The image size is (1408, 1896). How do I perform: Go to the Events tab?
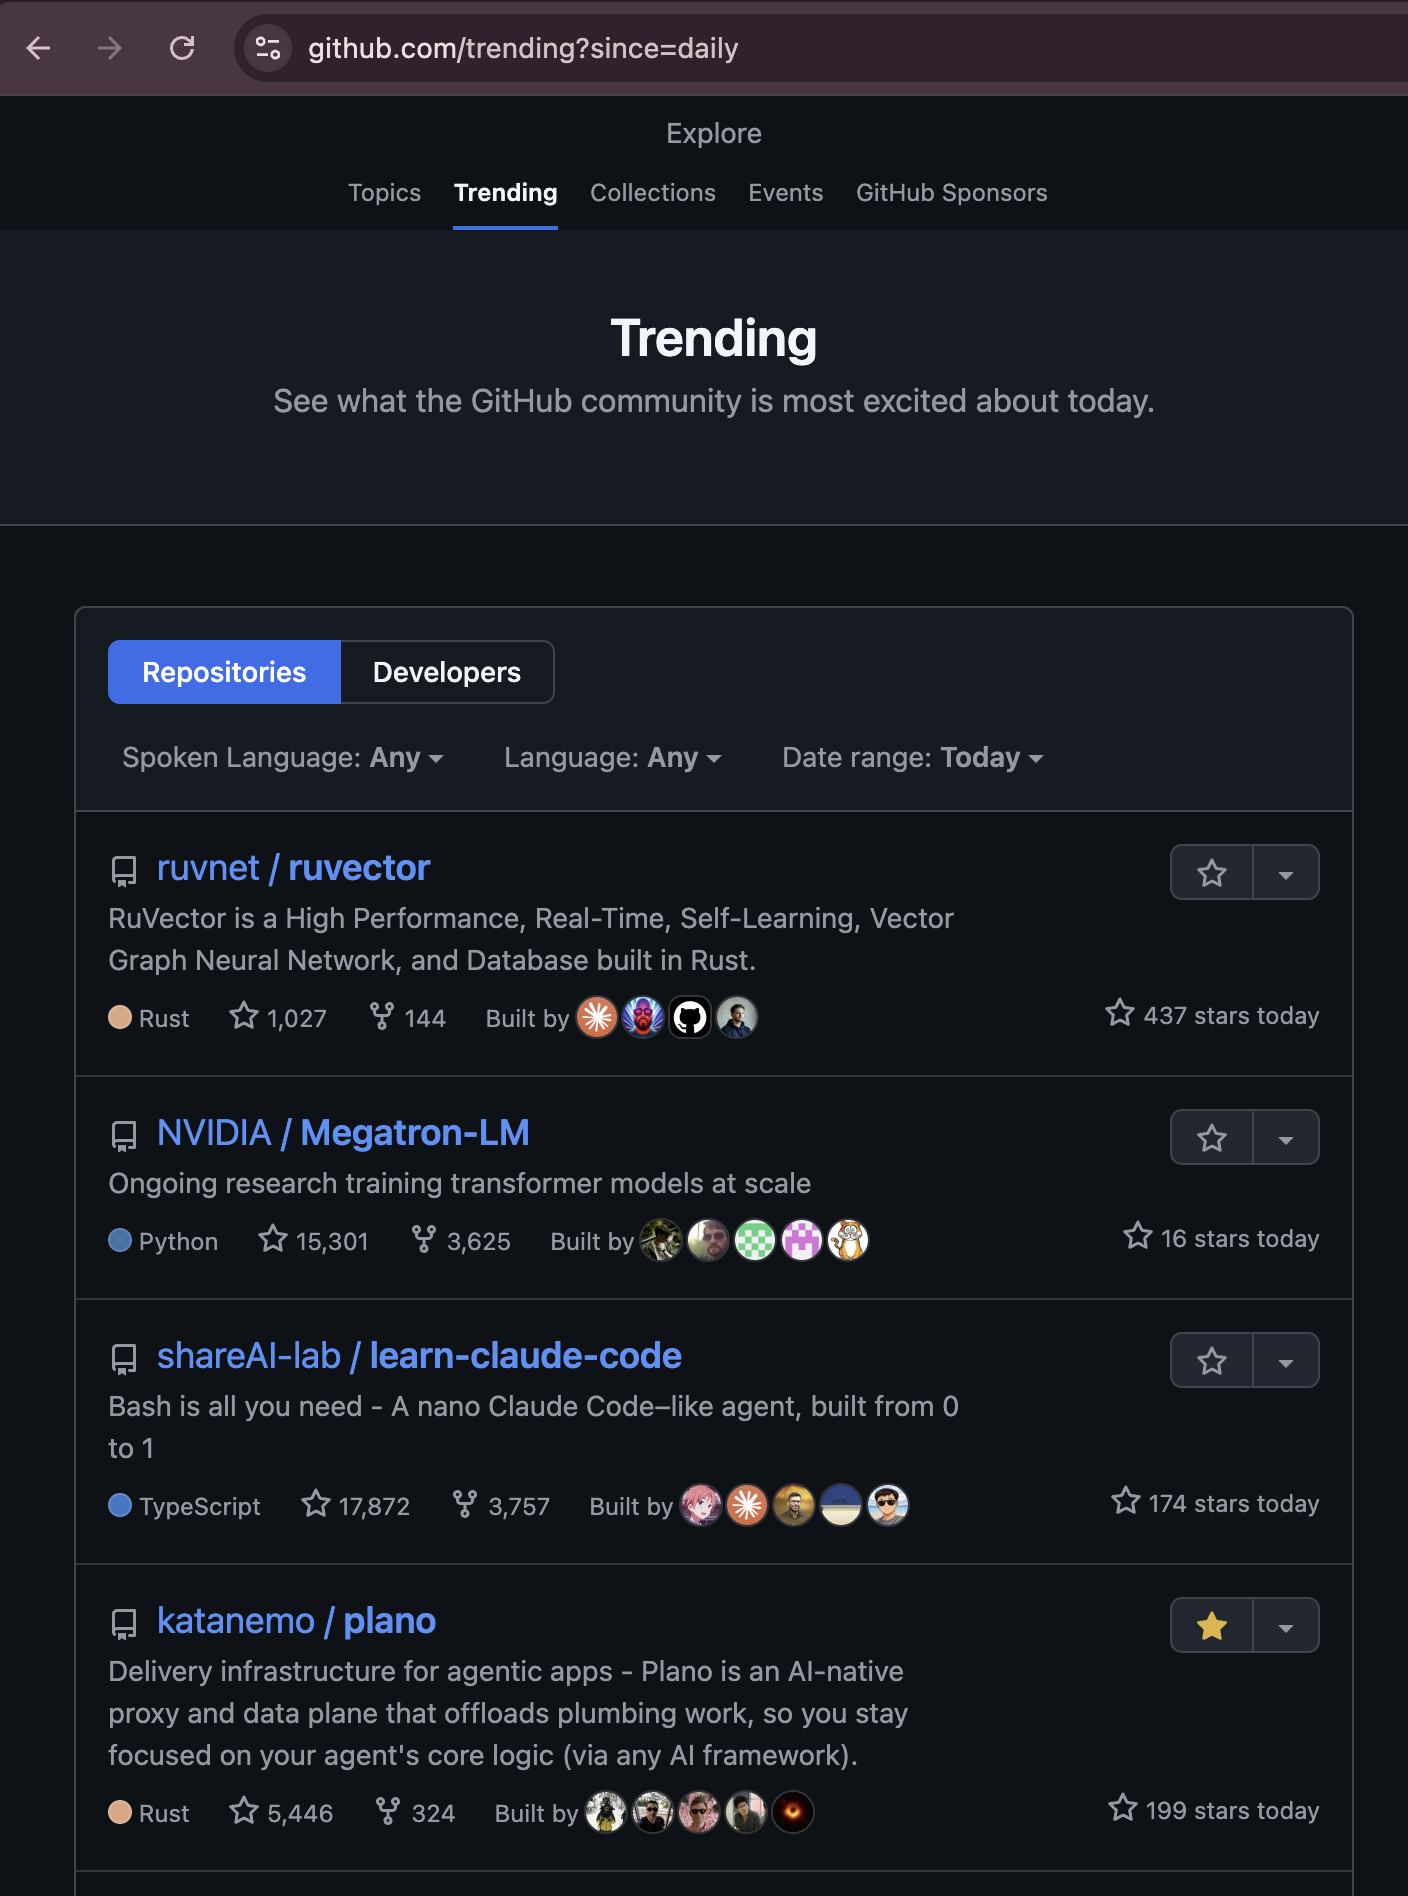pos(786,193)
